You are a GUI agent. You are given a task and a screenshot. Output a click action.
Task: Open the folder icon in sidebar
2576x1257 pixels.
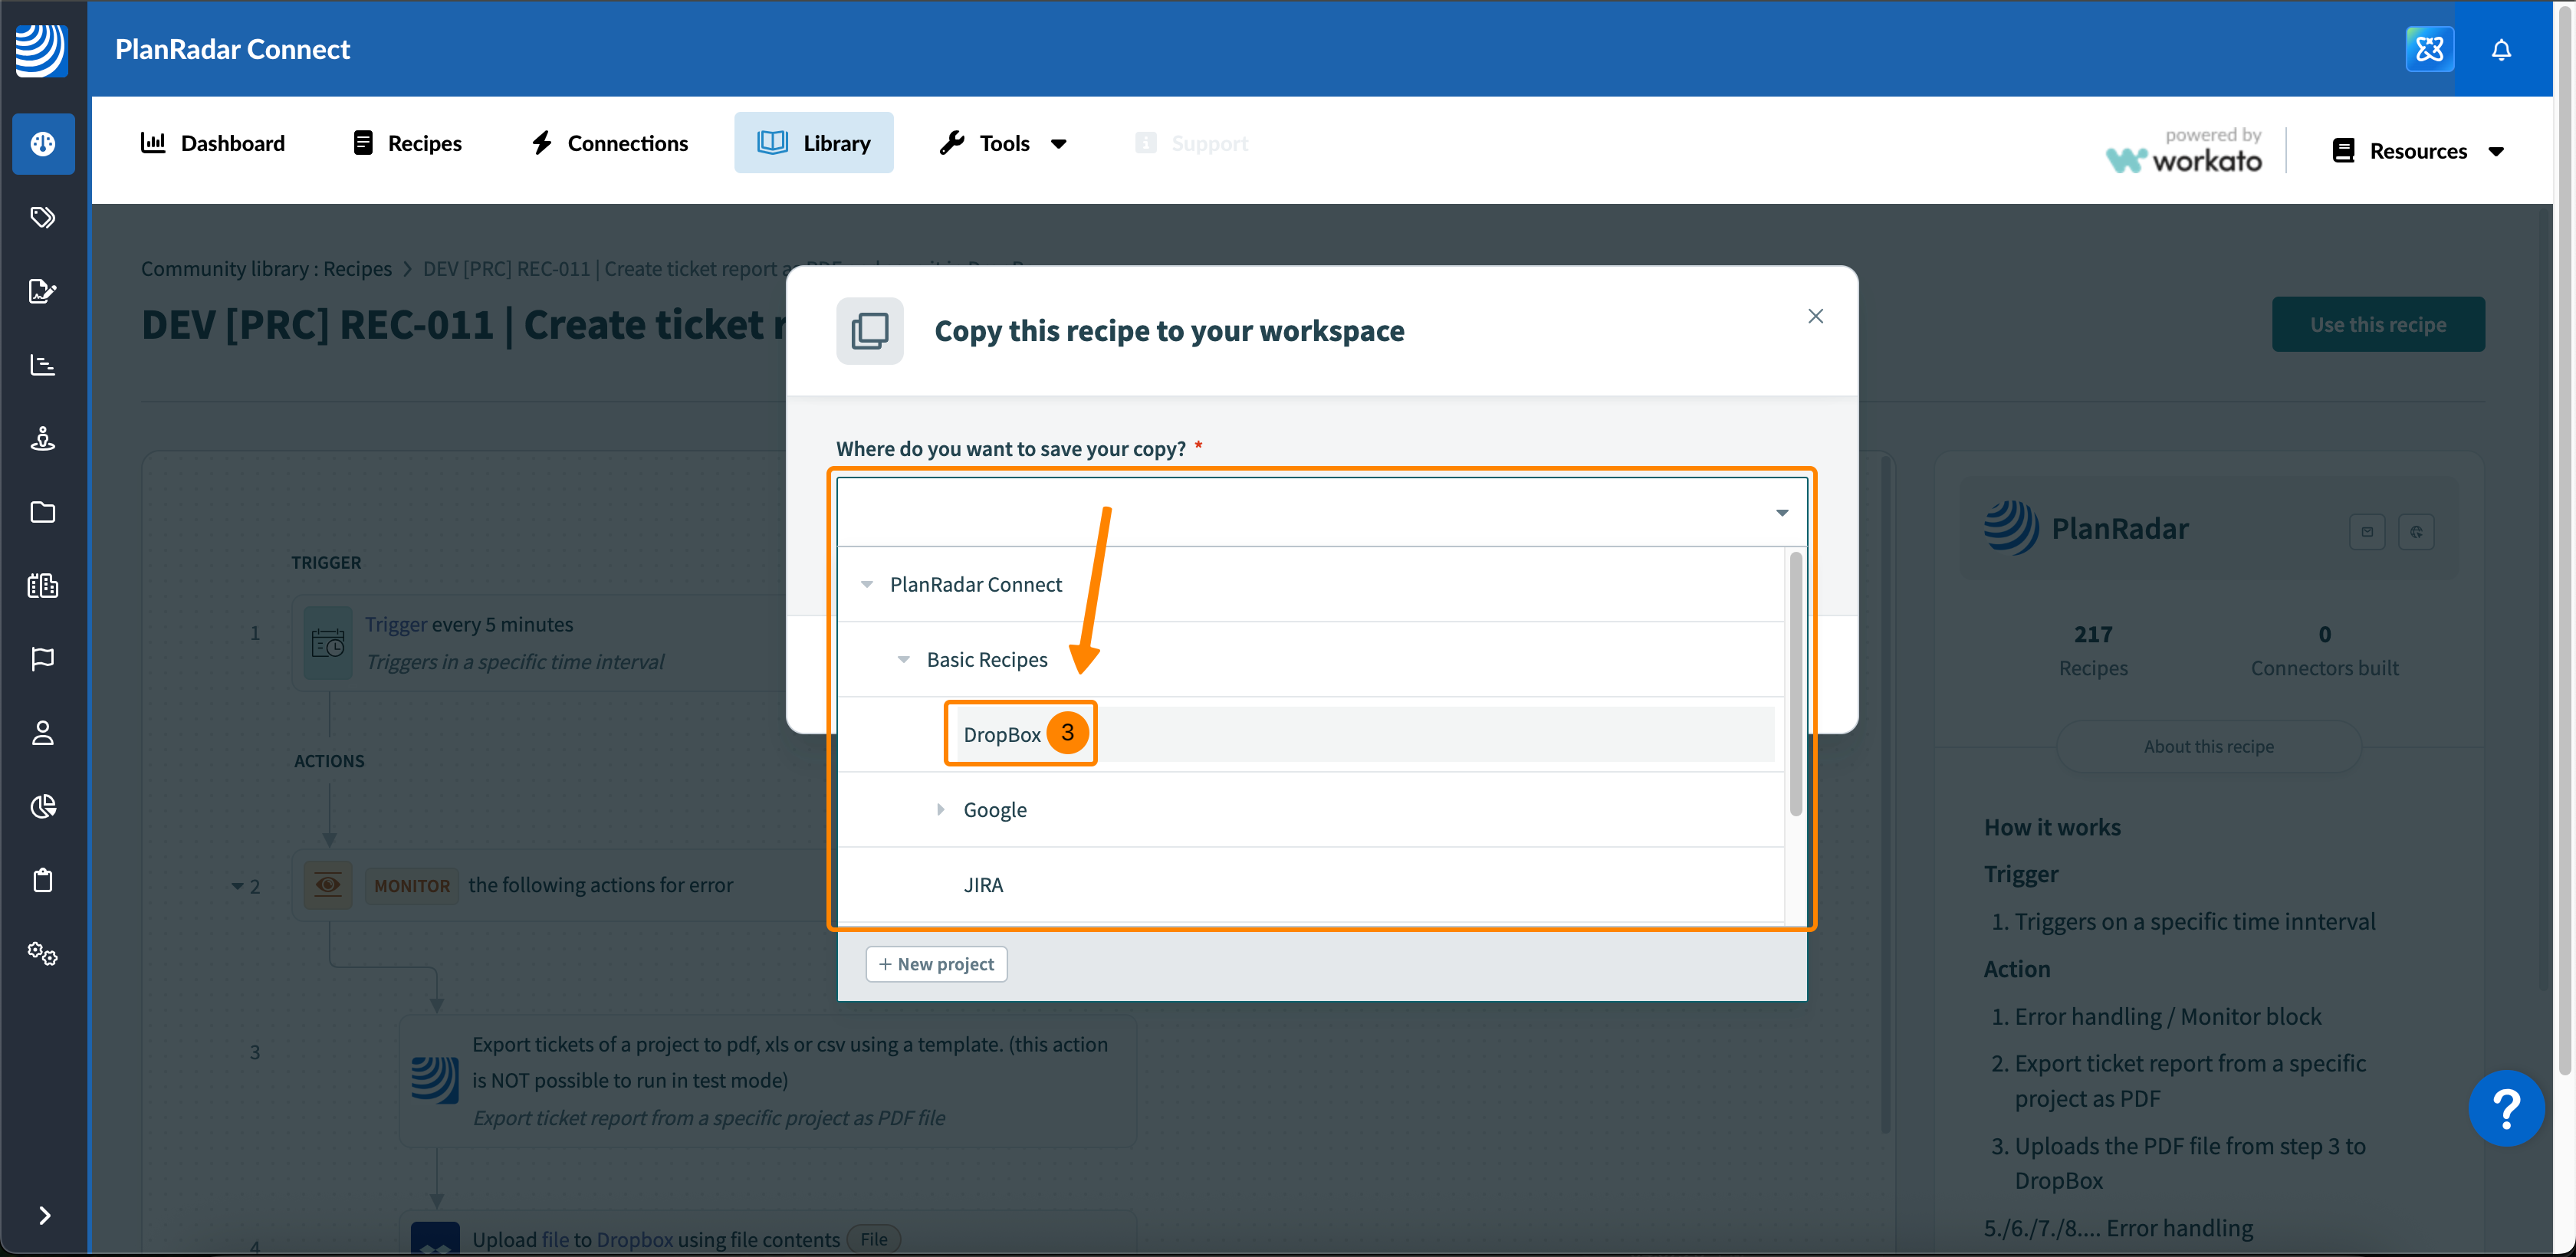click(x=42, y=512)
